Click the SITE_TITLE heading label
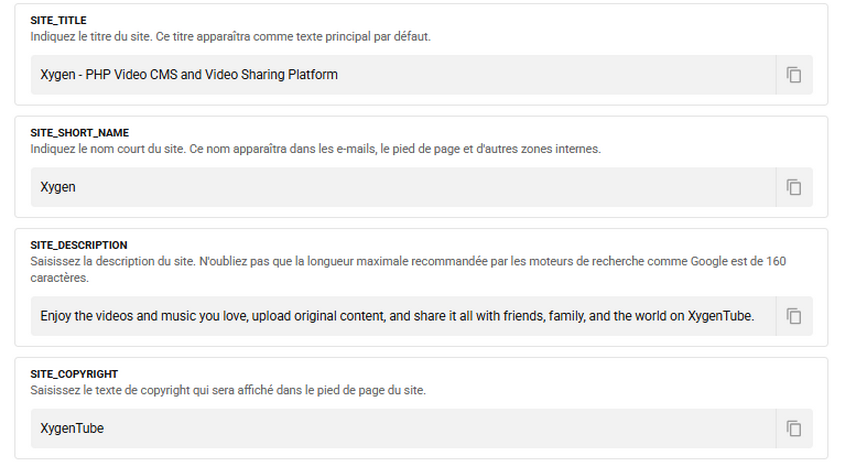This screenshot has width=846, height=465. pyautogui.click(x=59, y=21)
